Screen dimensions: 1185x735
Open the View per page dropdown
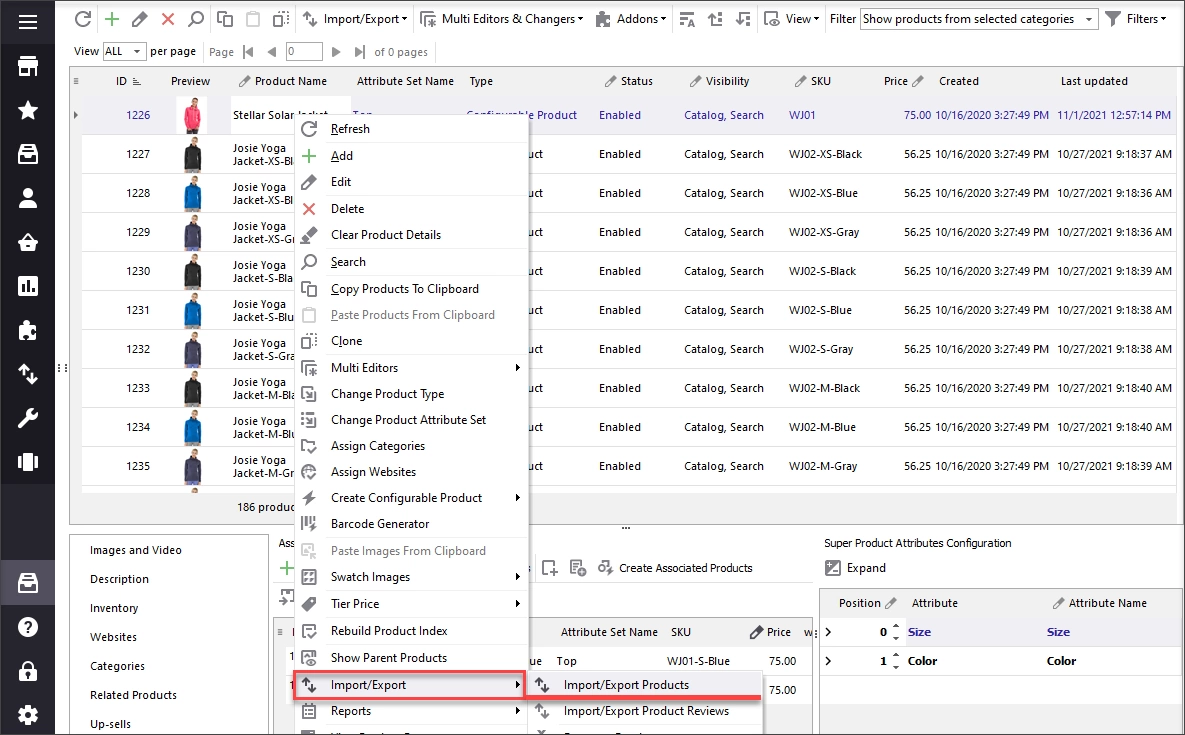click(x=123, y=51)
